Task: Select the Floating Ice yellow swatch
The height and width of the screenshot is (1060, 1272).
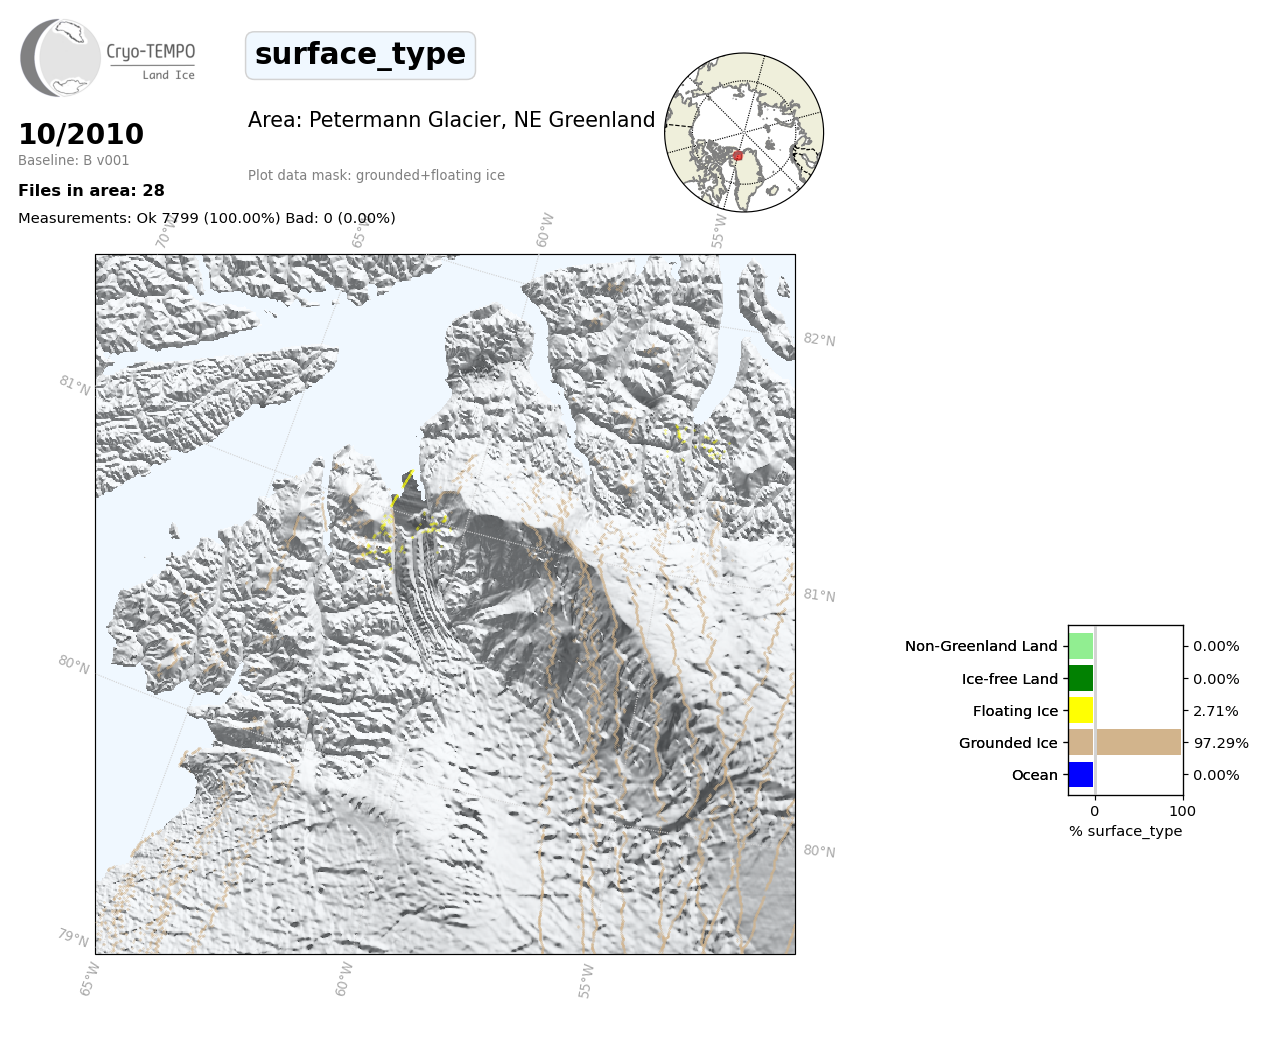Action: click(x=1081, y=711)
